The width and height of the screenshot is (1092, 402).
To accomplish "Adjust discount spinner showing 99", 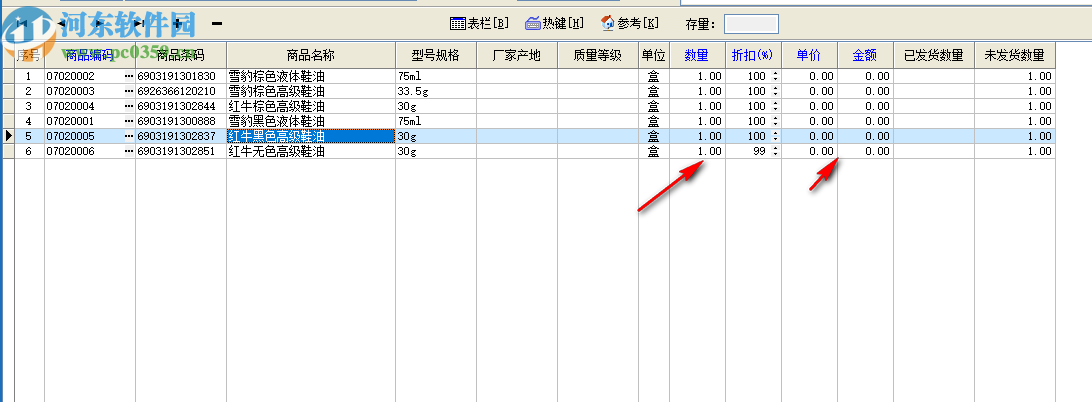I will click(775, 151).
